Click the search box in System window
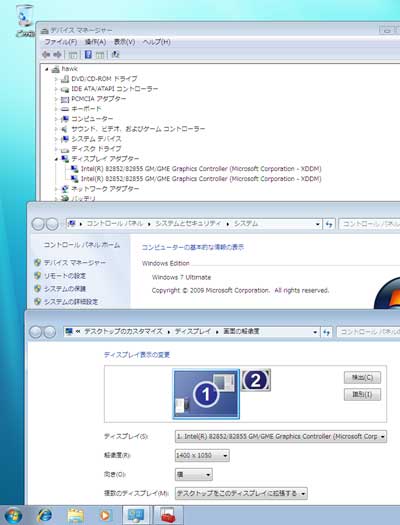 pos(369,224)
